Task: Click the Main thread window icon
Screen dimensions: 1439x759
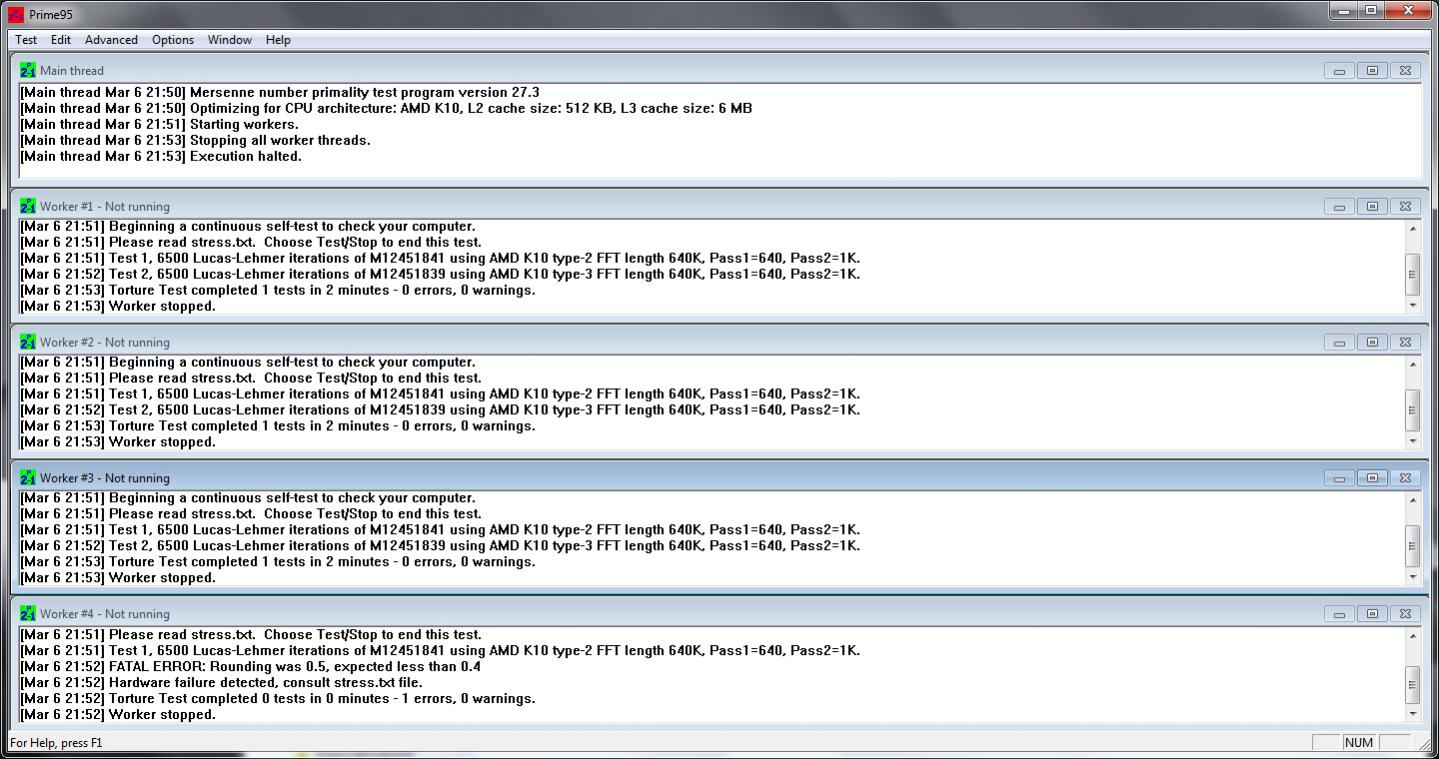Action: point(27,70)
